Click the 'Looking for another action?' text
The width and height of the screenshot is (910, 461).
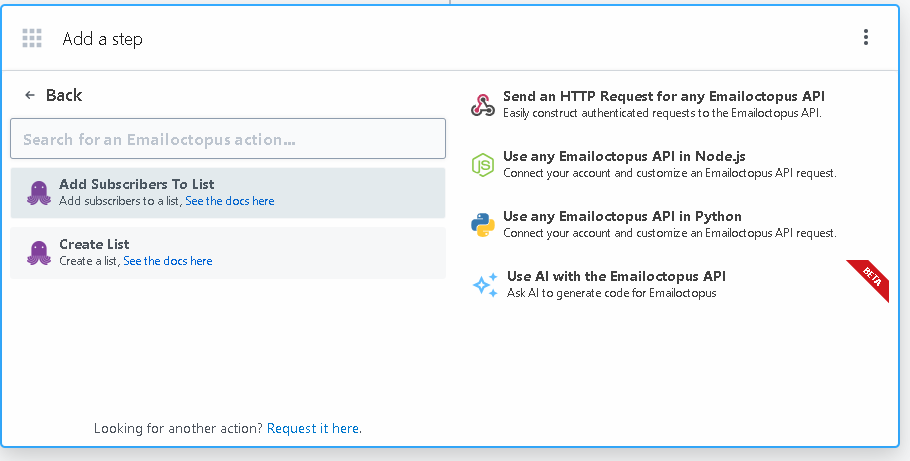tap(179, 428)
